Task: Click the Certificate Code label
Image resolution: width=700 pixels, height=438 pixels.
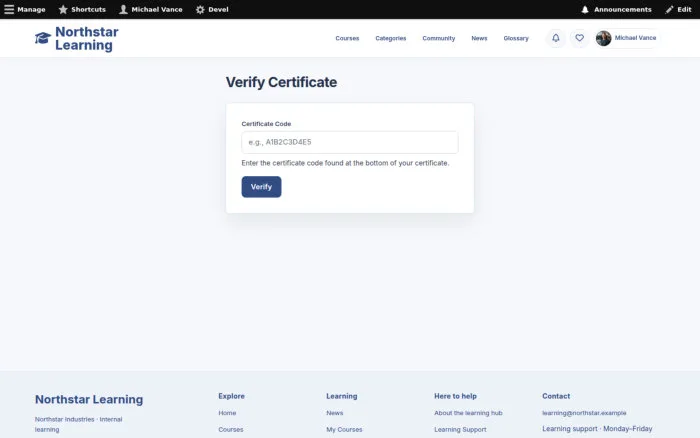Action: (266, 124)
